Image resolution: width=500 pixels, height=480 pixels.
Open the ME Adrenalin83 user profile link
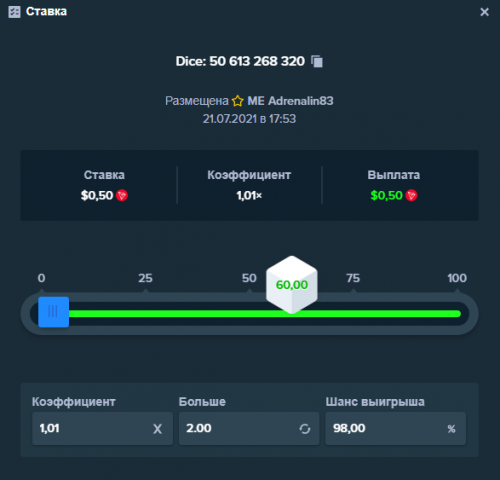tap(290, 101)
